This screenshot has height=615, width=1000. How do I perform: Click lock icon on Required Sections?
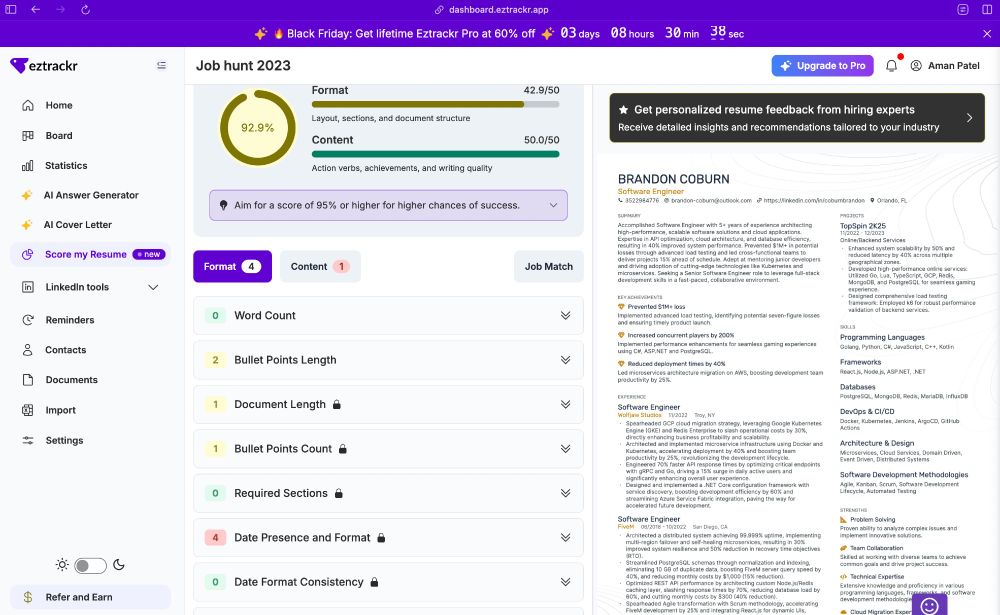(x=339, y=493)
